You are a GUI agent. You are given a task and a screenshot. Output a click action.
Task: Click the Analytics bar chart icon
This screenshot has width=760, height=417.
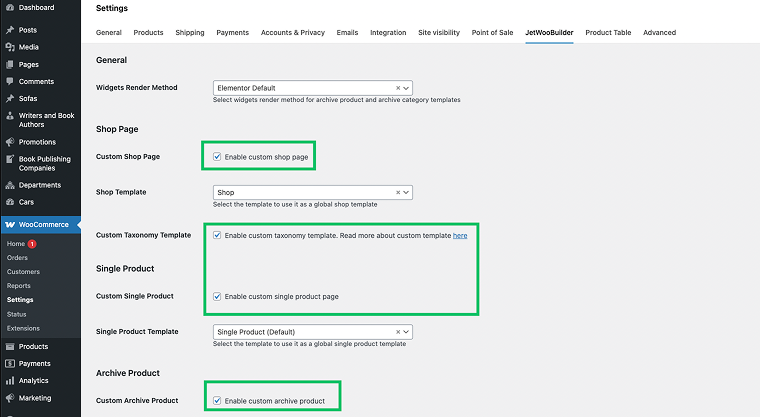point(10,381)
